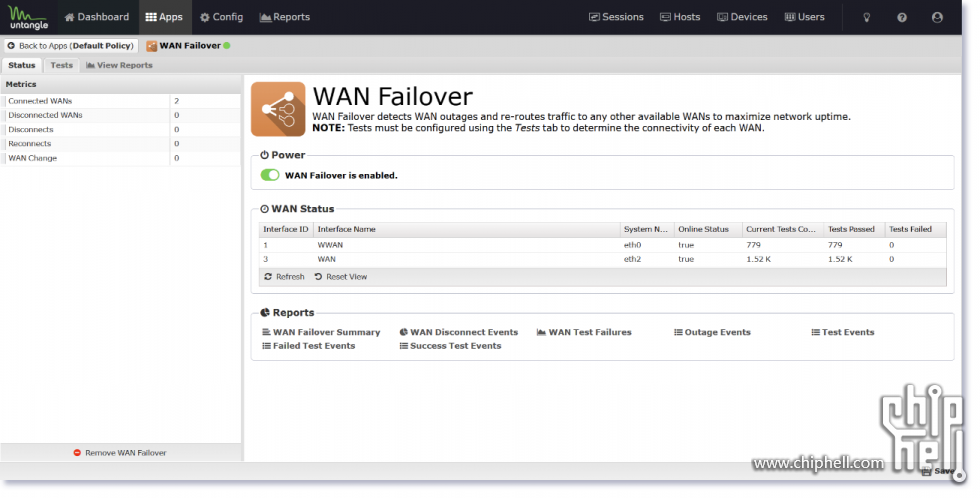980x498 pixels.
Task: Open the View Reports tab
Action: (119, 65)
